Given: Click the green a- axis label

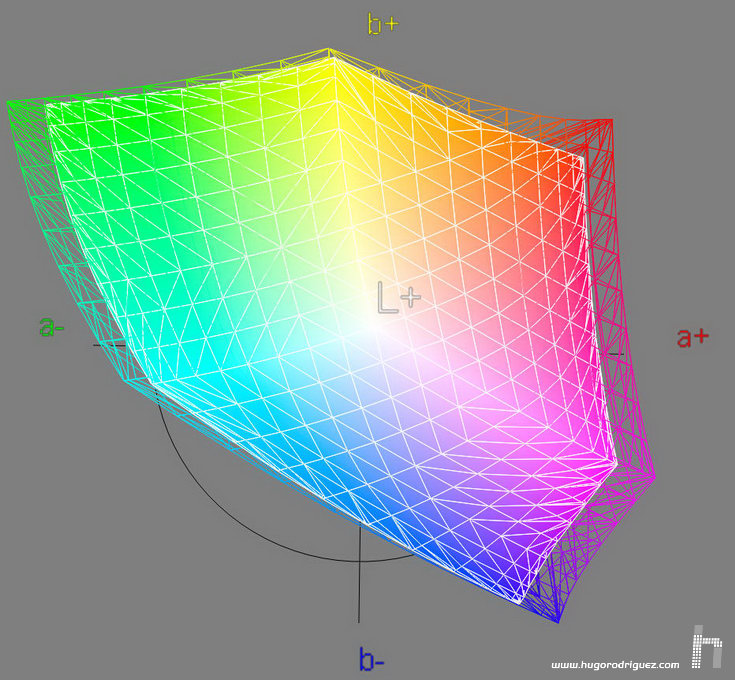Looking at the screenshot, I should tap(52, 327).
